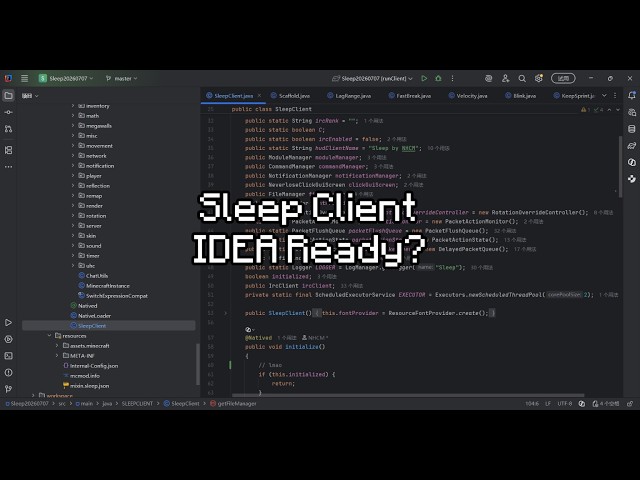
Task: Show hidden editor tabs dropdown
Action: pos(604,96)
